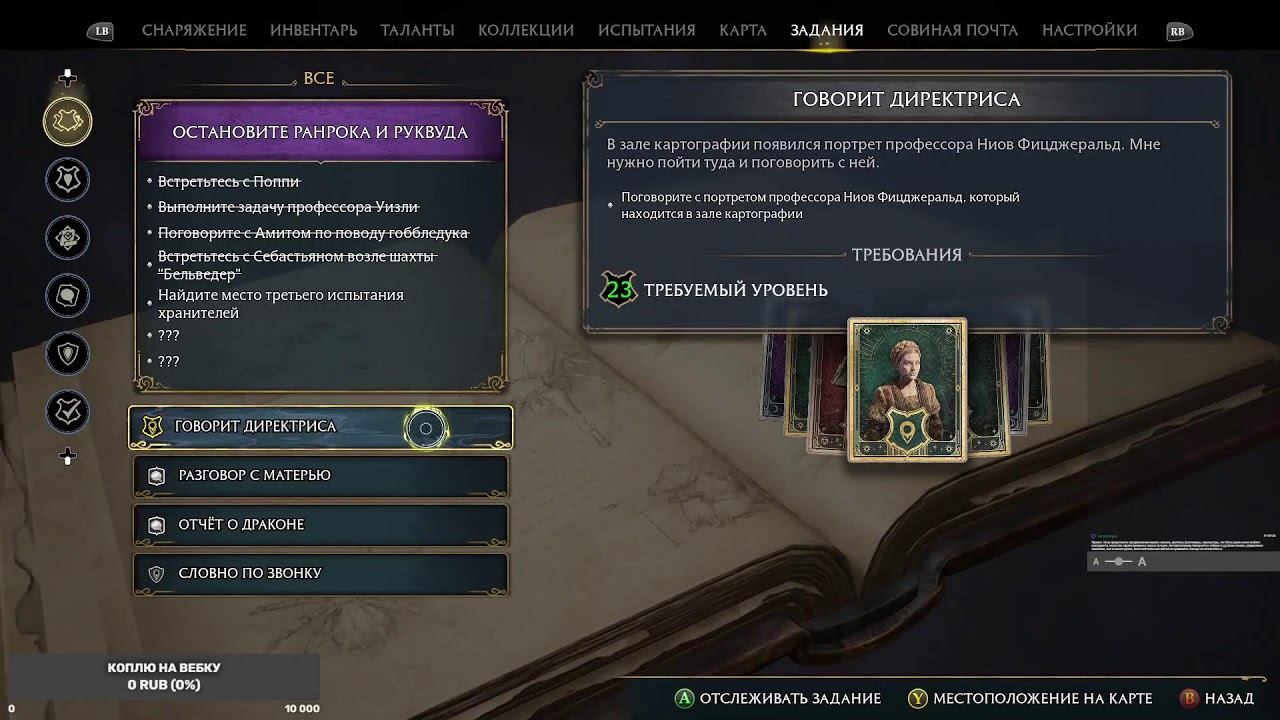The height and width of the screenshot is (720, 1280).
Task: Click the Niamh Fitzgerald portrait card
Action: click(x=907, y=389)
